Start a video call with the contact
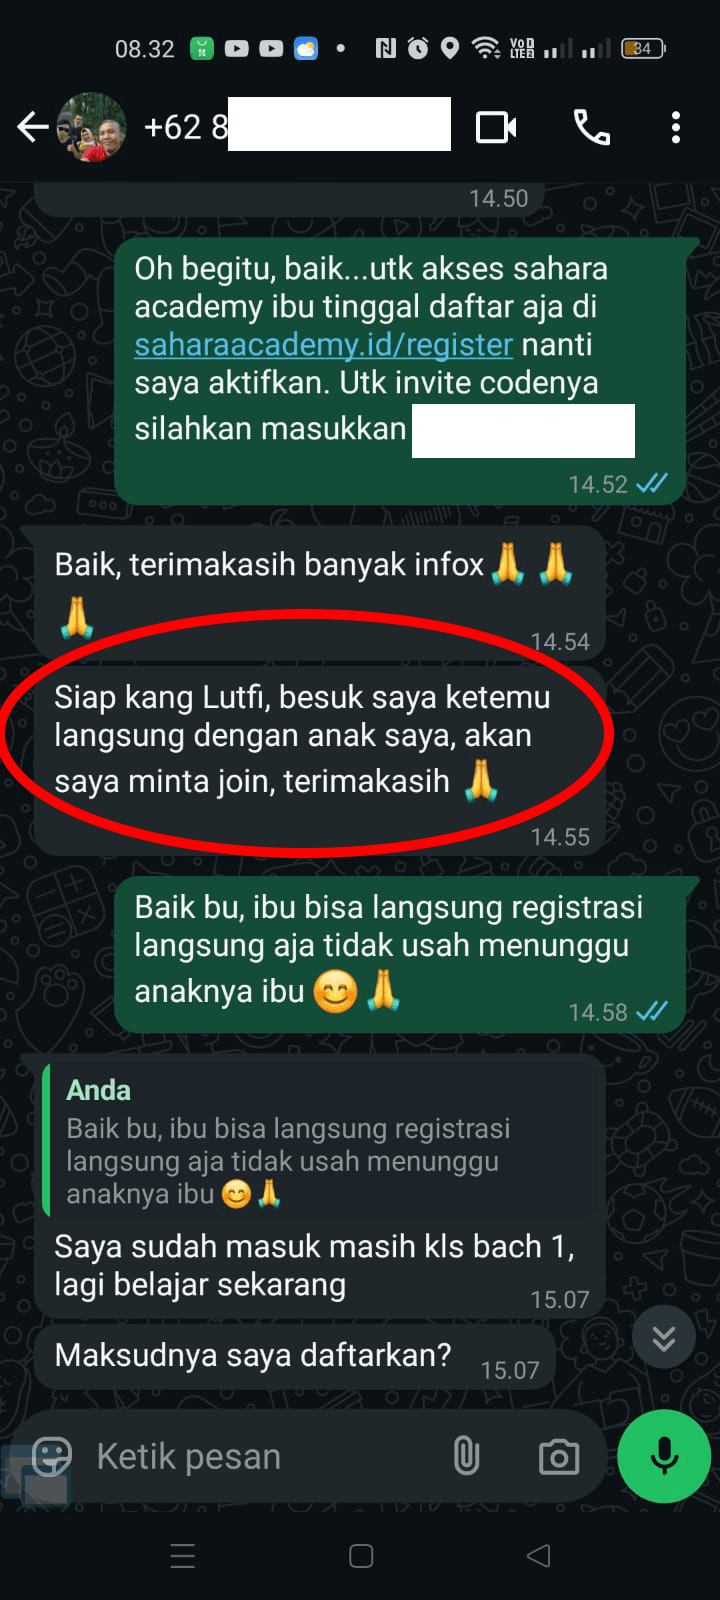720x1600 pixels. click(496, 128)
